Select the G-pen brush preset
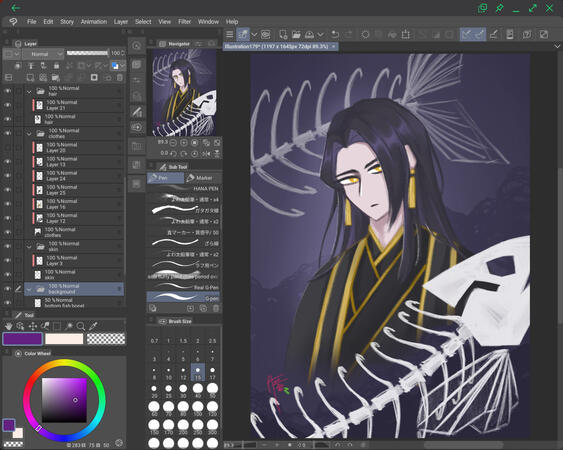563x450 pixels. pos(183,297)
